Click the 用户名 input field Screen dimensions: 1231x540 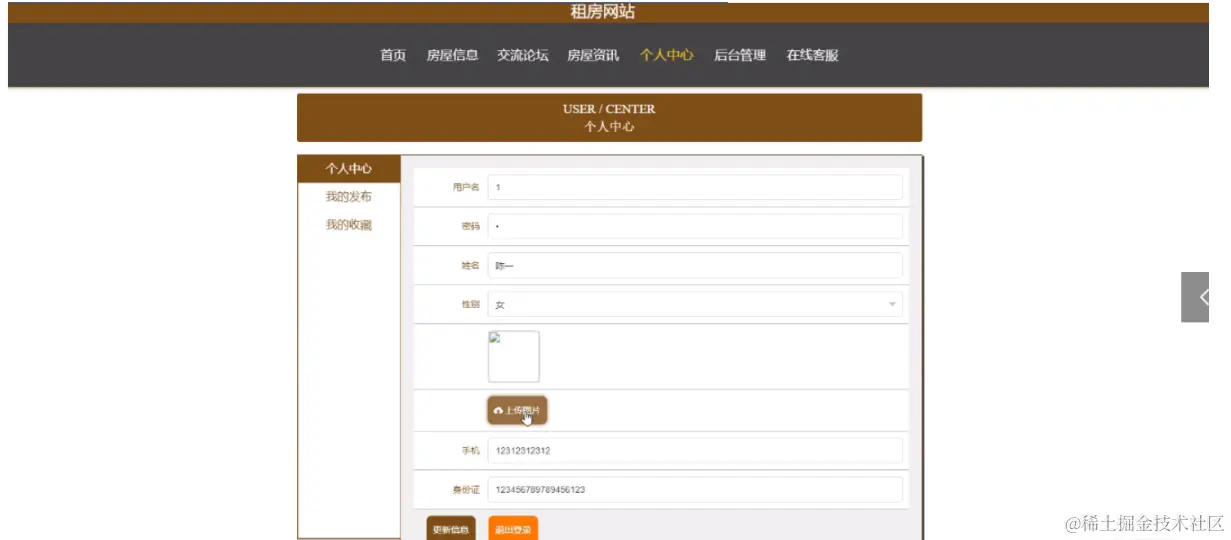coord(695,187)
